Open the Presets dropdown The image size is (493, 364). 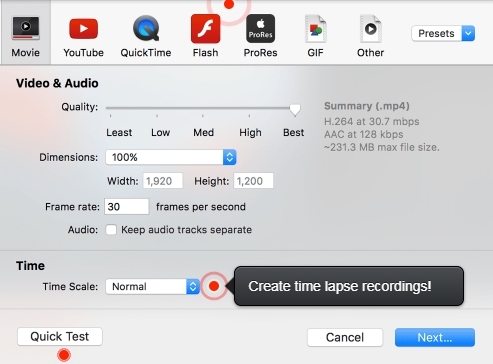pyautogui.click(x=443, y=33)
